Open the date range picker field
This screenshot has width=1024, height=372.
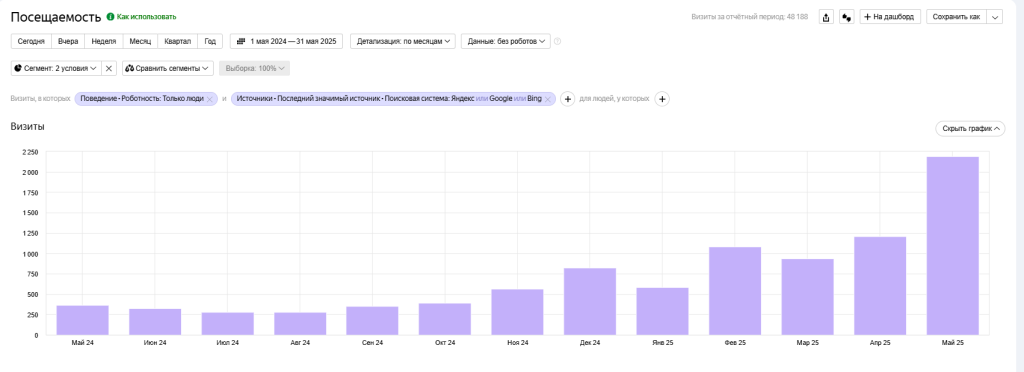point(287,41)
